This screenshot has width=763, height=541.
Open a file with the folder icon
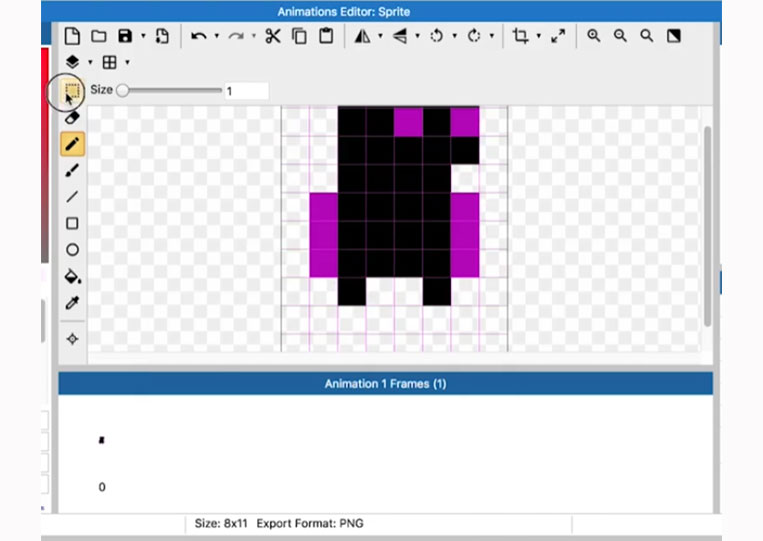pyautogui.click(x=99, y=36)
